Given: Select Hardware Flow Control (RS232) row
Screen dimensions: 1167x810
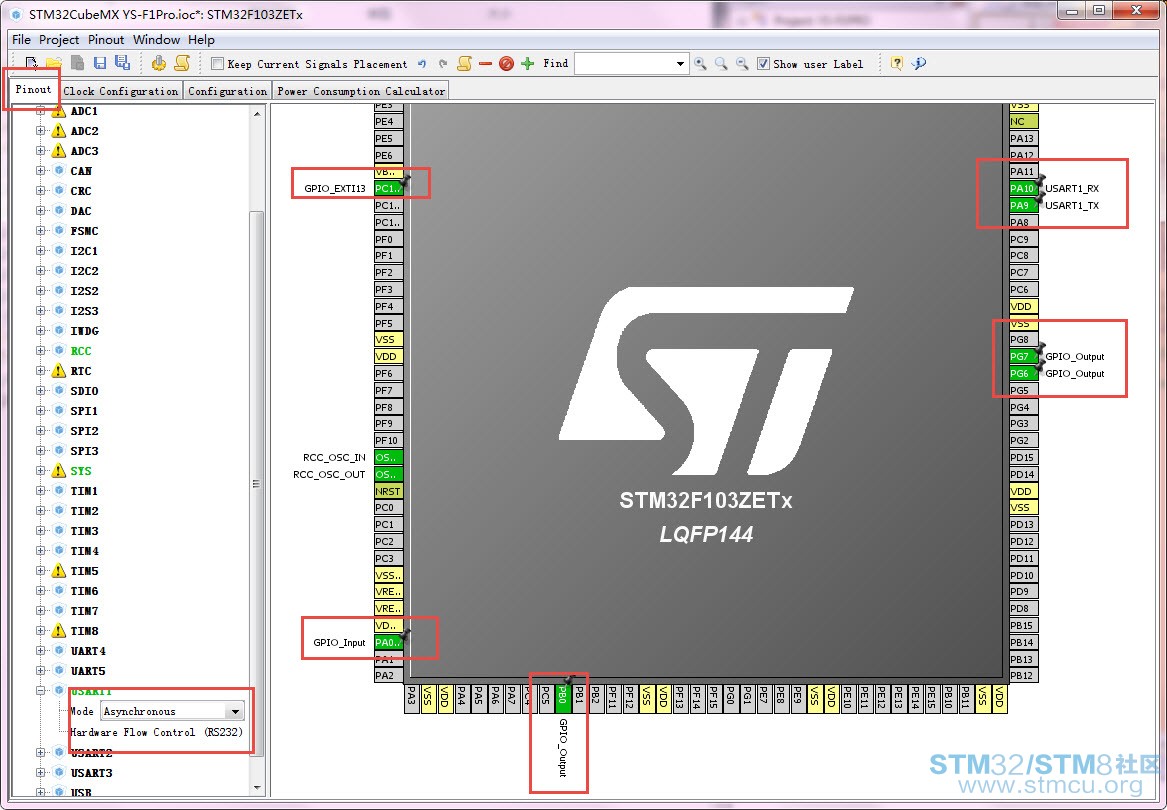Looking at the screenshot, I should pyautogui.click(x=156, y=732).
